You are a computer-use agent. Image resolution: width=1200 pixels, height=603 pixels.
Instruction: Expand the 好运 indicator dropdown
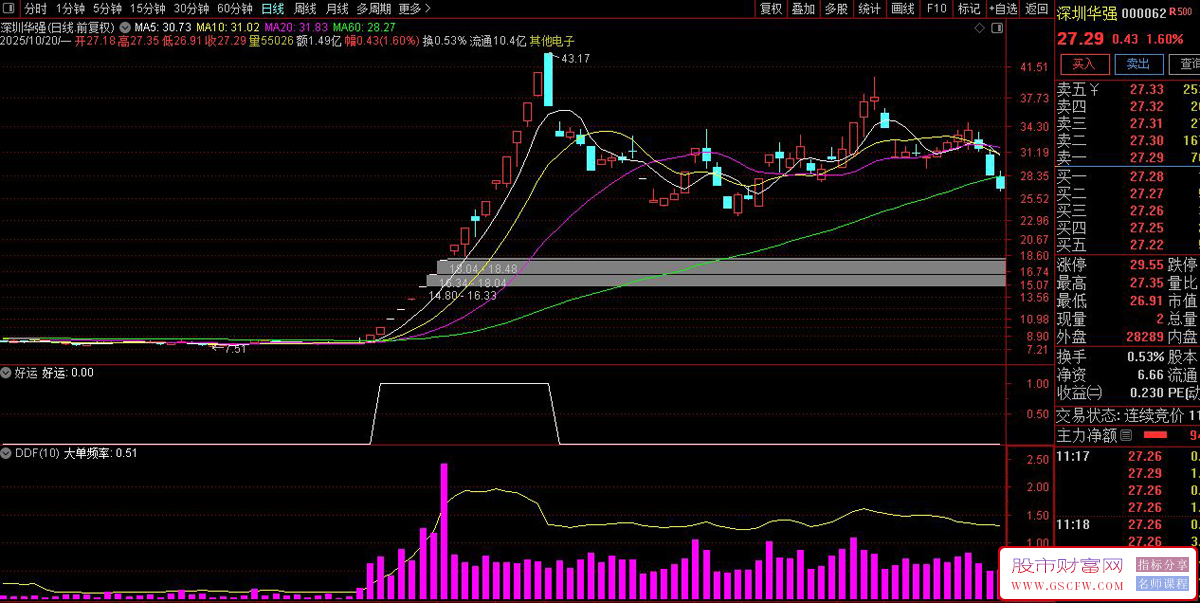click(x=6, y=373)
